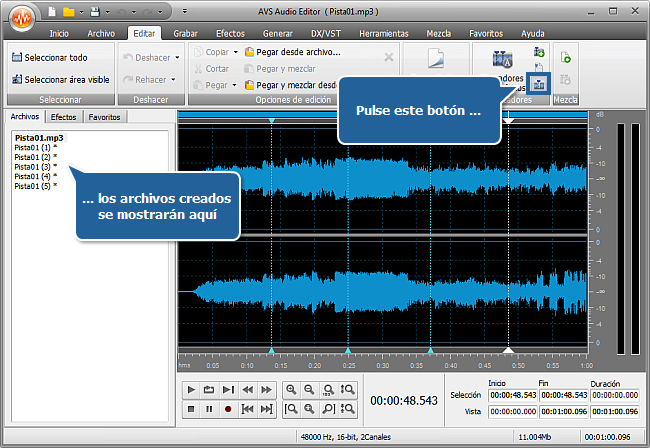
Task: Open the dropdown arrow next to open folder icon
Action: (x=81, y=12)
